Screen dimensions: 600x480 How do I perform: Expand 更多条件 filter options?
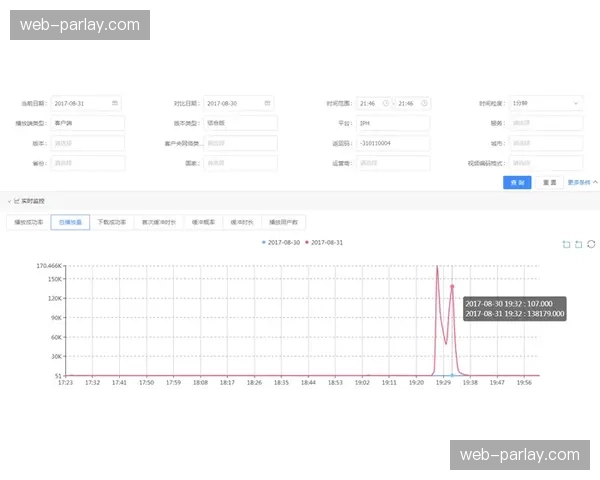(582, 183)
